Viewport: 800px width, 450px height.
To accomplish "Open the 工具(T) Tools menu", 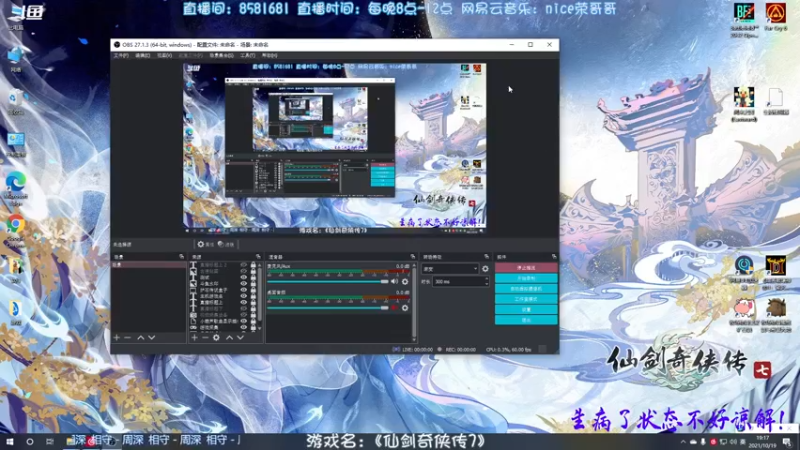I will (x=247, y=55).
